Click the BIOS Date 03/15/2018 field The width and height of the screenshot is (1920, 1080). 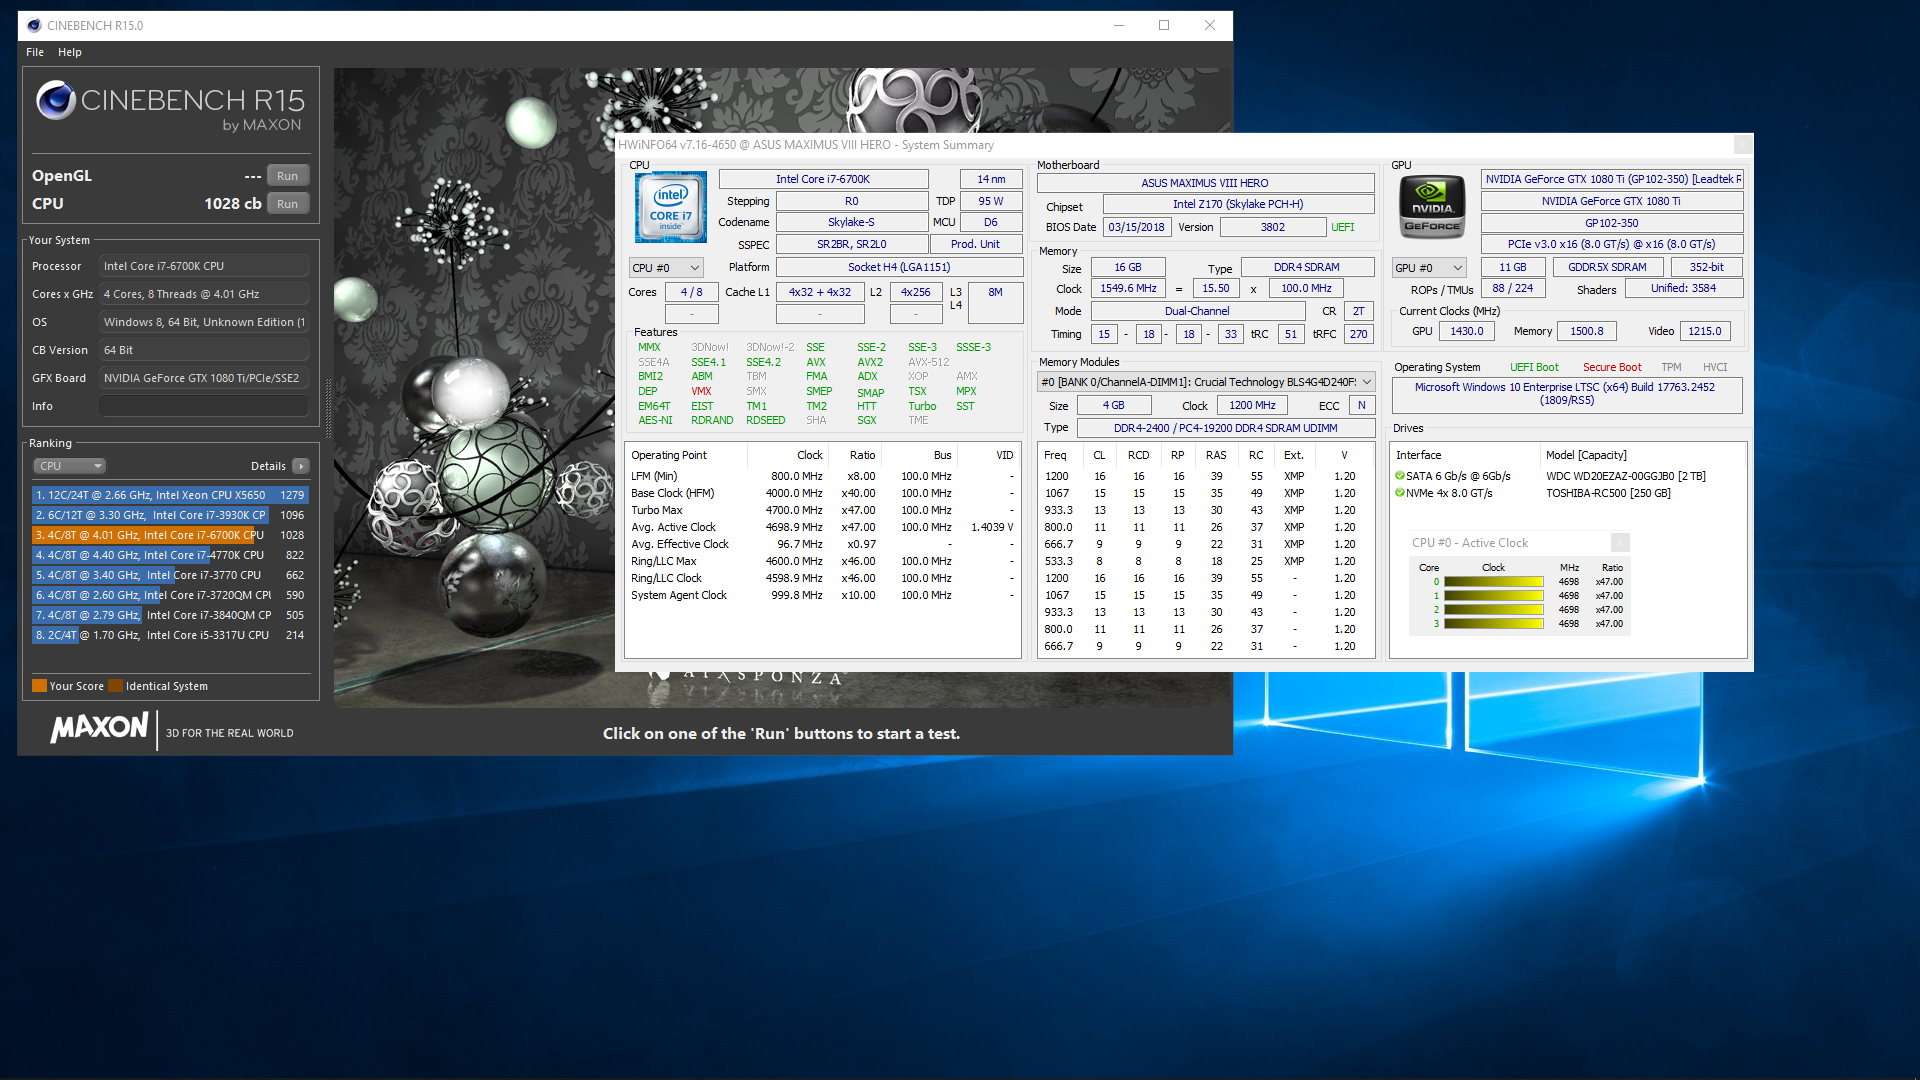click(x=1136, y=227)
